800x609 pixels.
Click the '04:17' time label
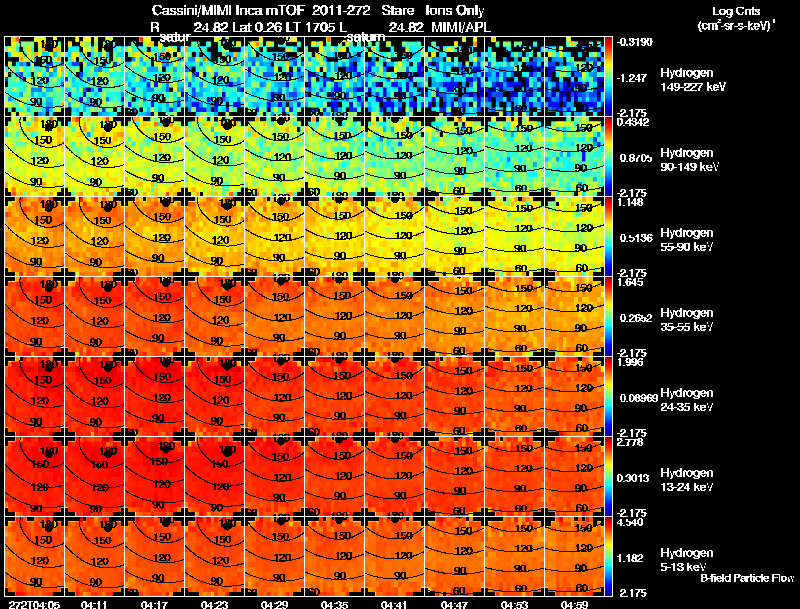coord(155,604)
